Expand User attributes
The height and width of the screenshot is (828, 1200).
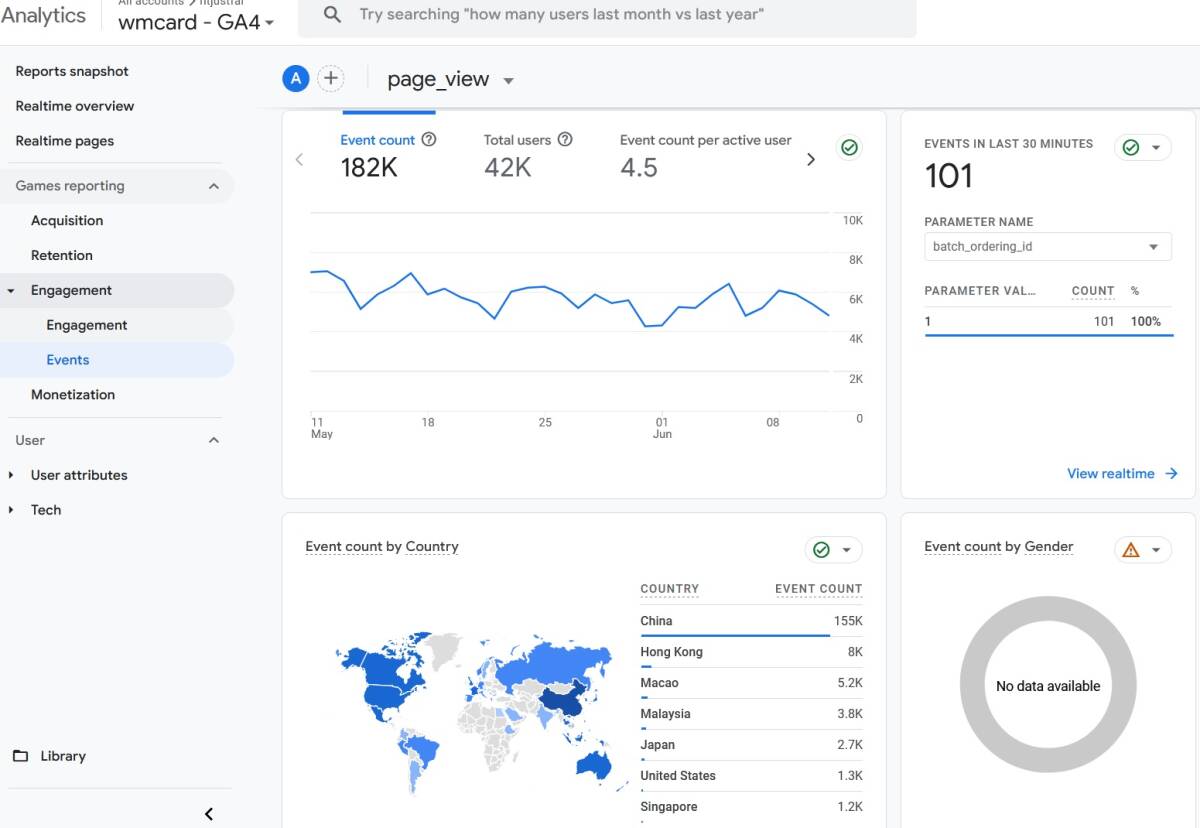(x=11, y=475)
